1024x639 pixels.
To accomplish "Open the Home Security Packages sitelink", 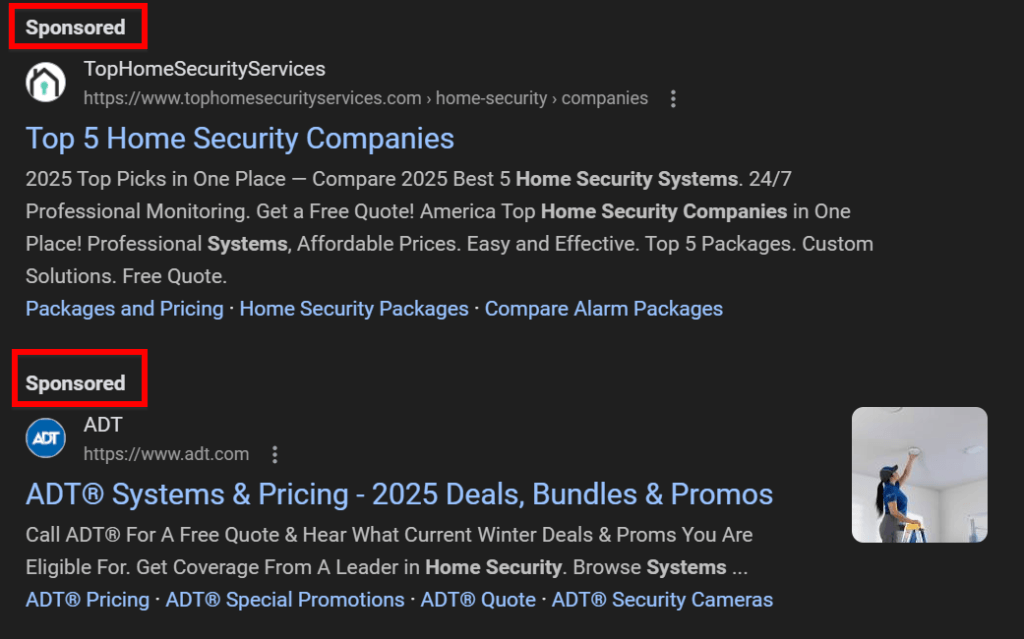I will (x=354, y=309).
